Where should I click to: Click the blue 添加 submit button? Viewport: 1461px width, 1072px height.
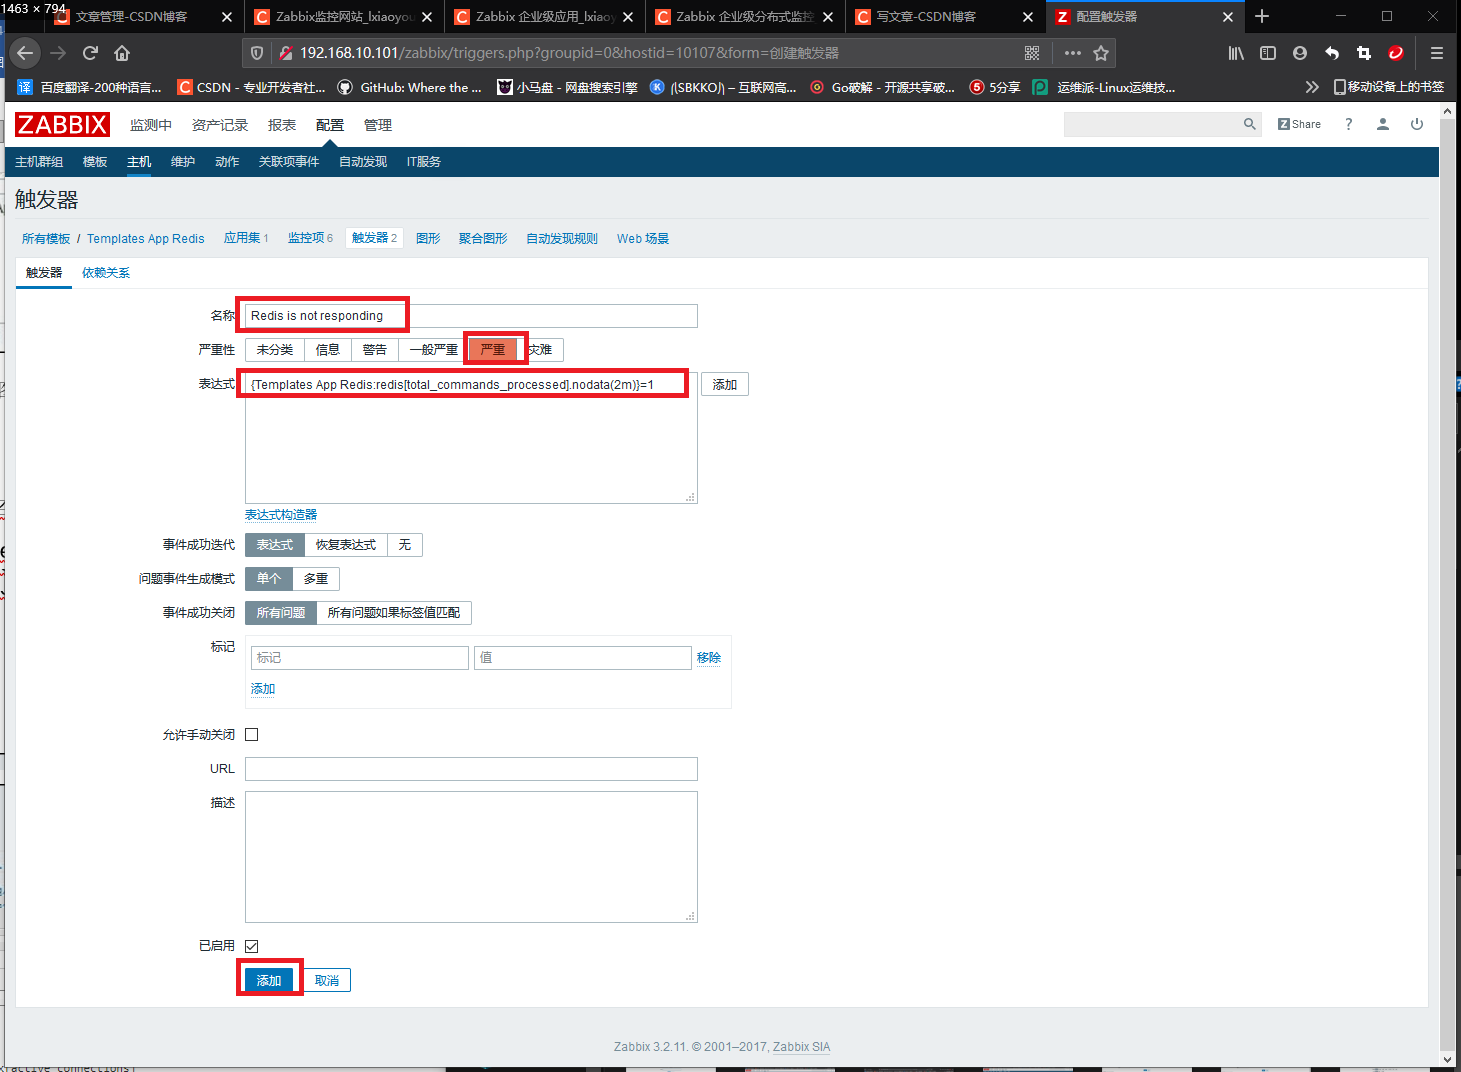point(269,981)
